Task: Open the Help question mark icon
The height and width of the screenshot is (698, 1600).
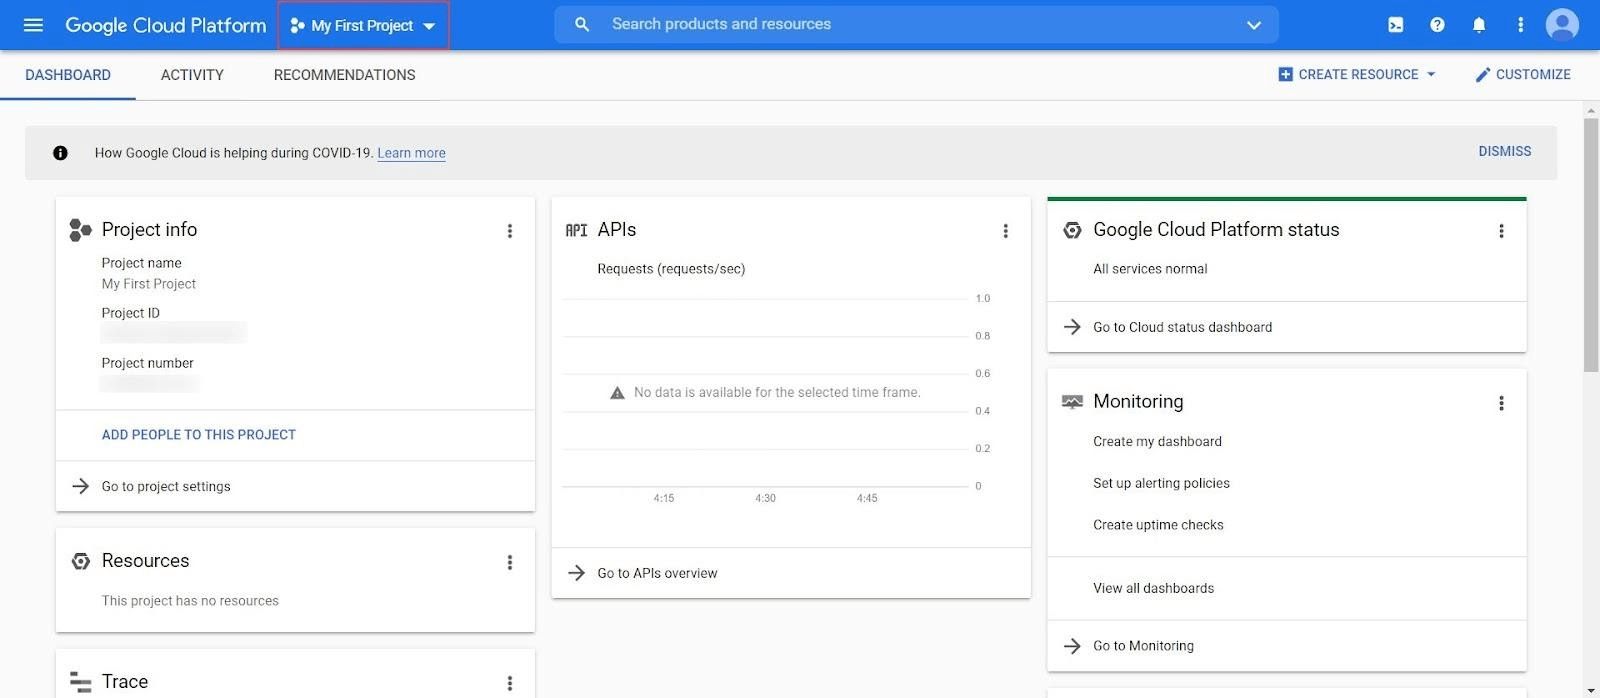Action: pos(1437,25)
